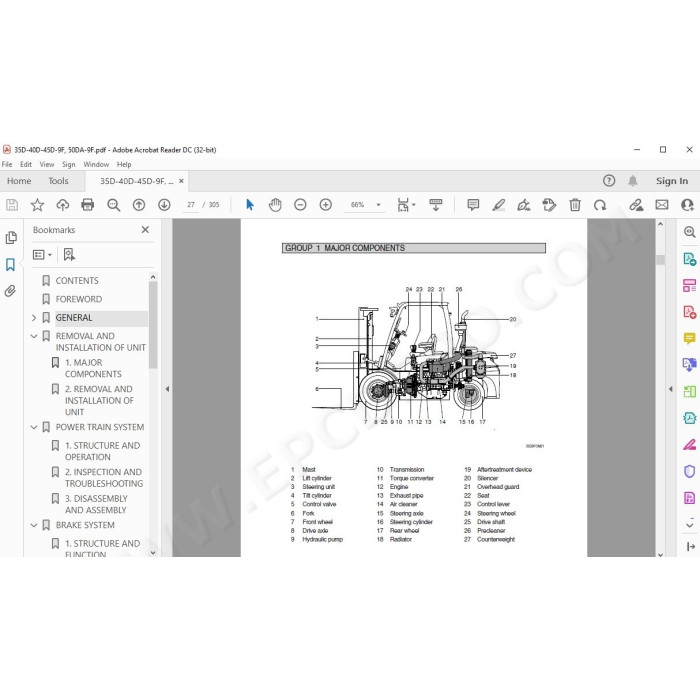This screenshot has width=700, height=700.
Task: Close the 35D-40D-45D-9F document tab
Action: pyautogui.click(x=181, y=181)
